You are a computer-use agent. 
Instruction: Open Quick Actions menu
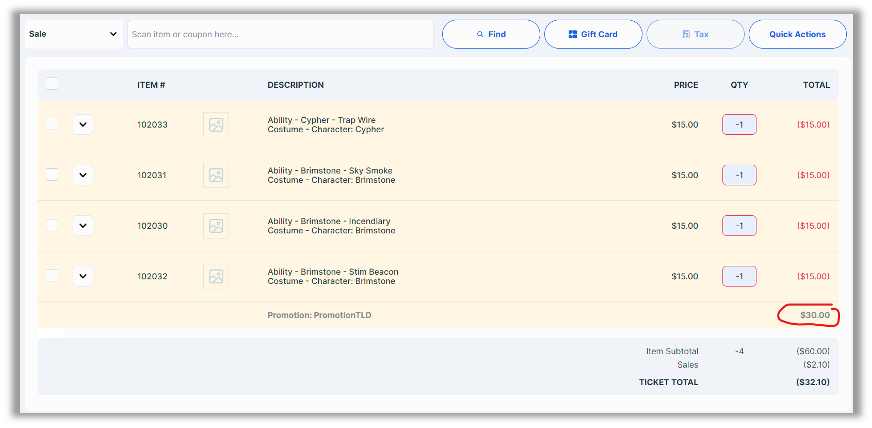click(x=797, y=34)
